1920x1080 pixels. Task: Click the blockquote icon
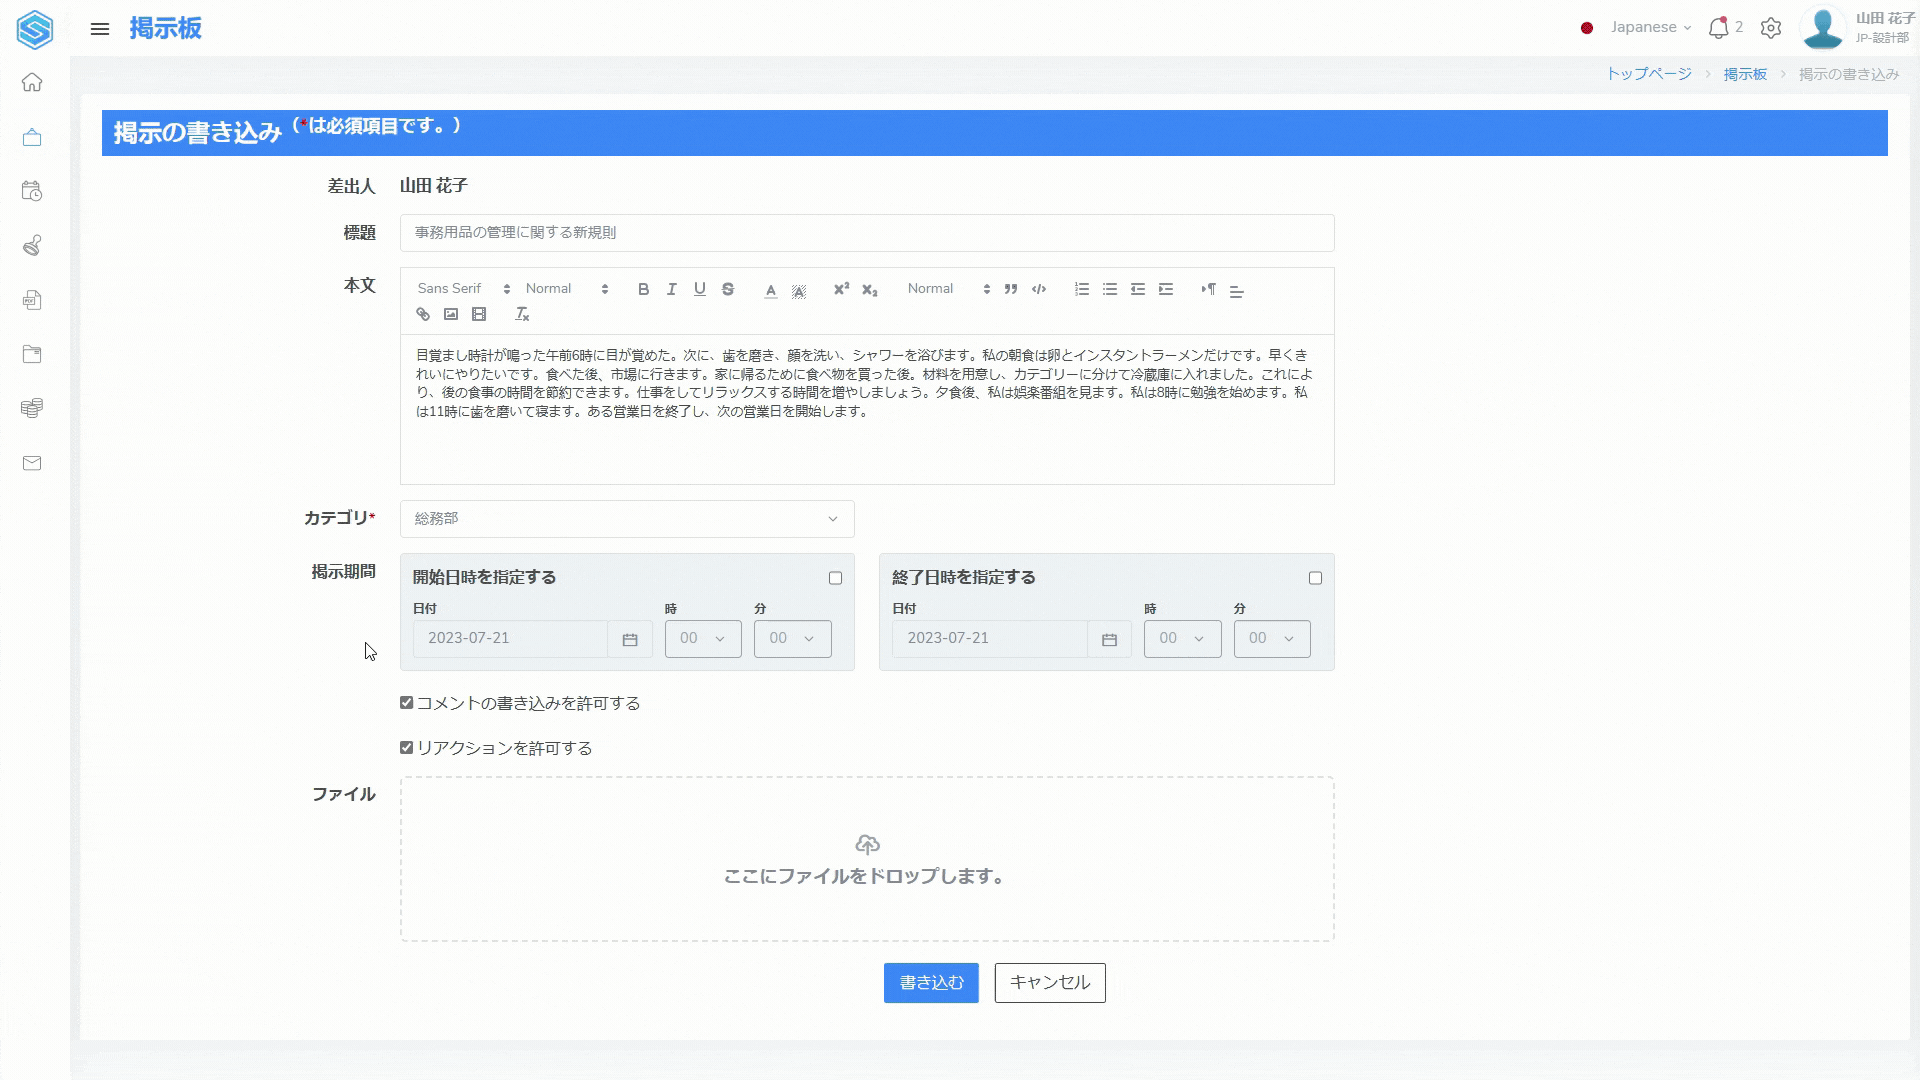click(x=1011, y=289)
